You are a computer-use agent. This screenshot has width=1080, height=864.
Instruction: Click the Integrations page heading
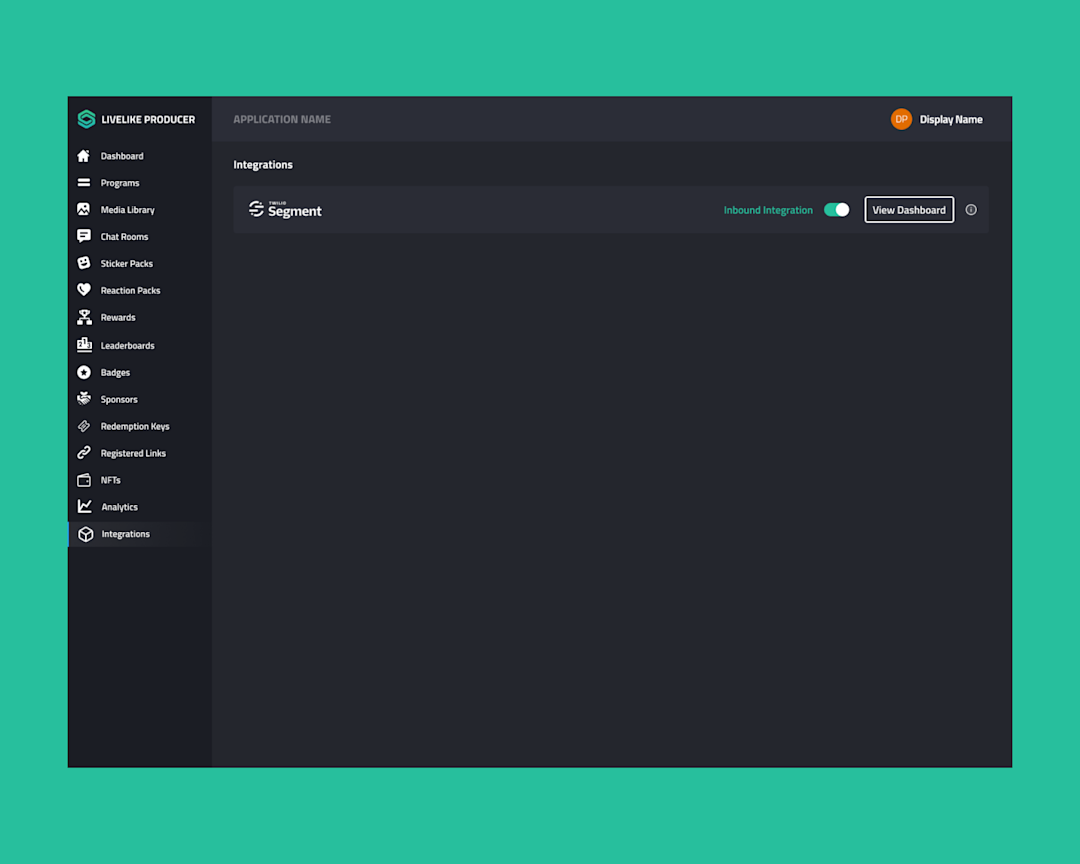click(263, 165)
